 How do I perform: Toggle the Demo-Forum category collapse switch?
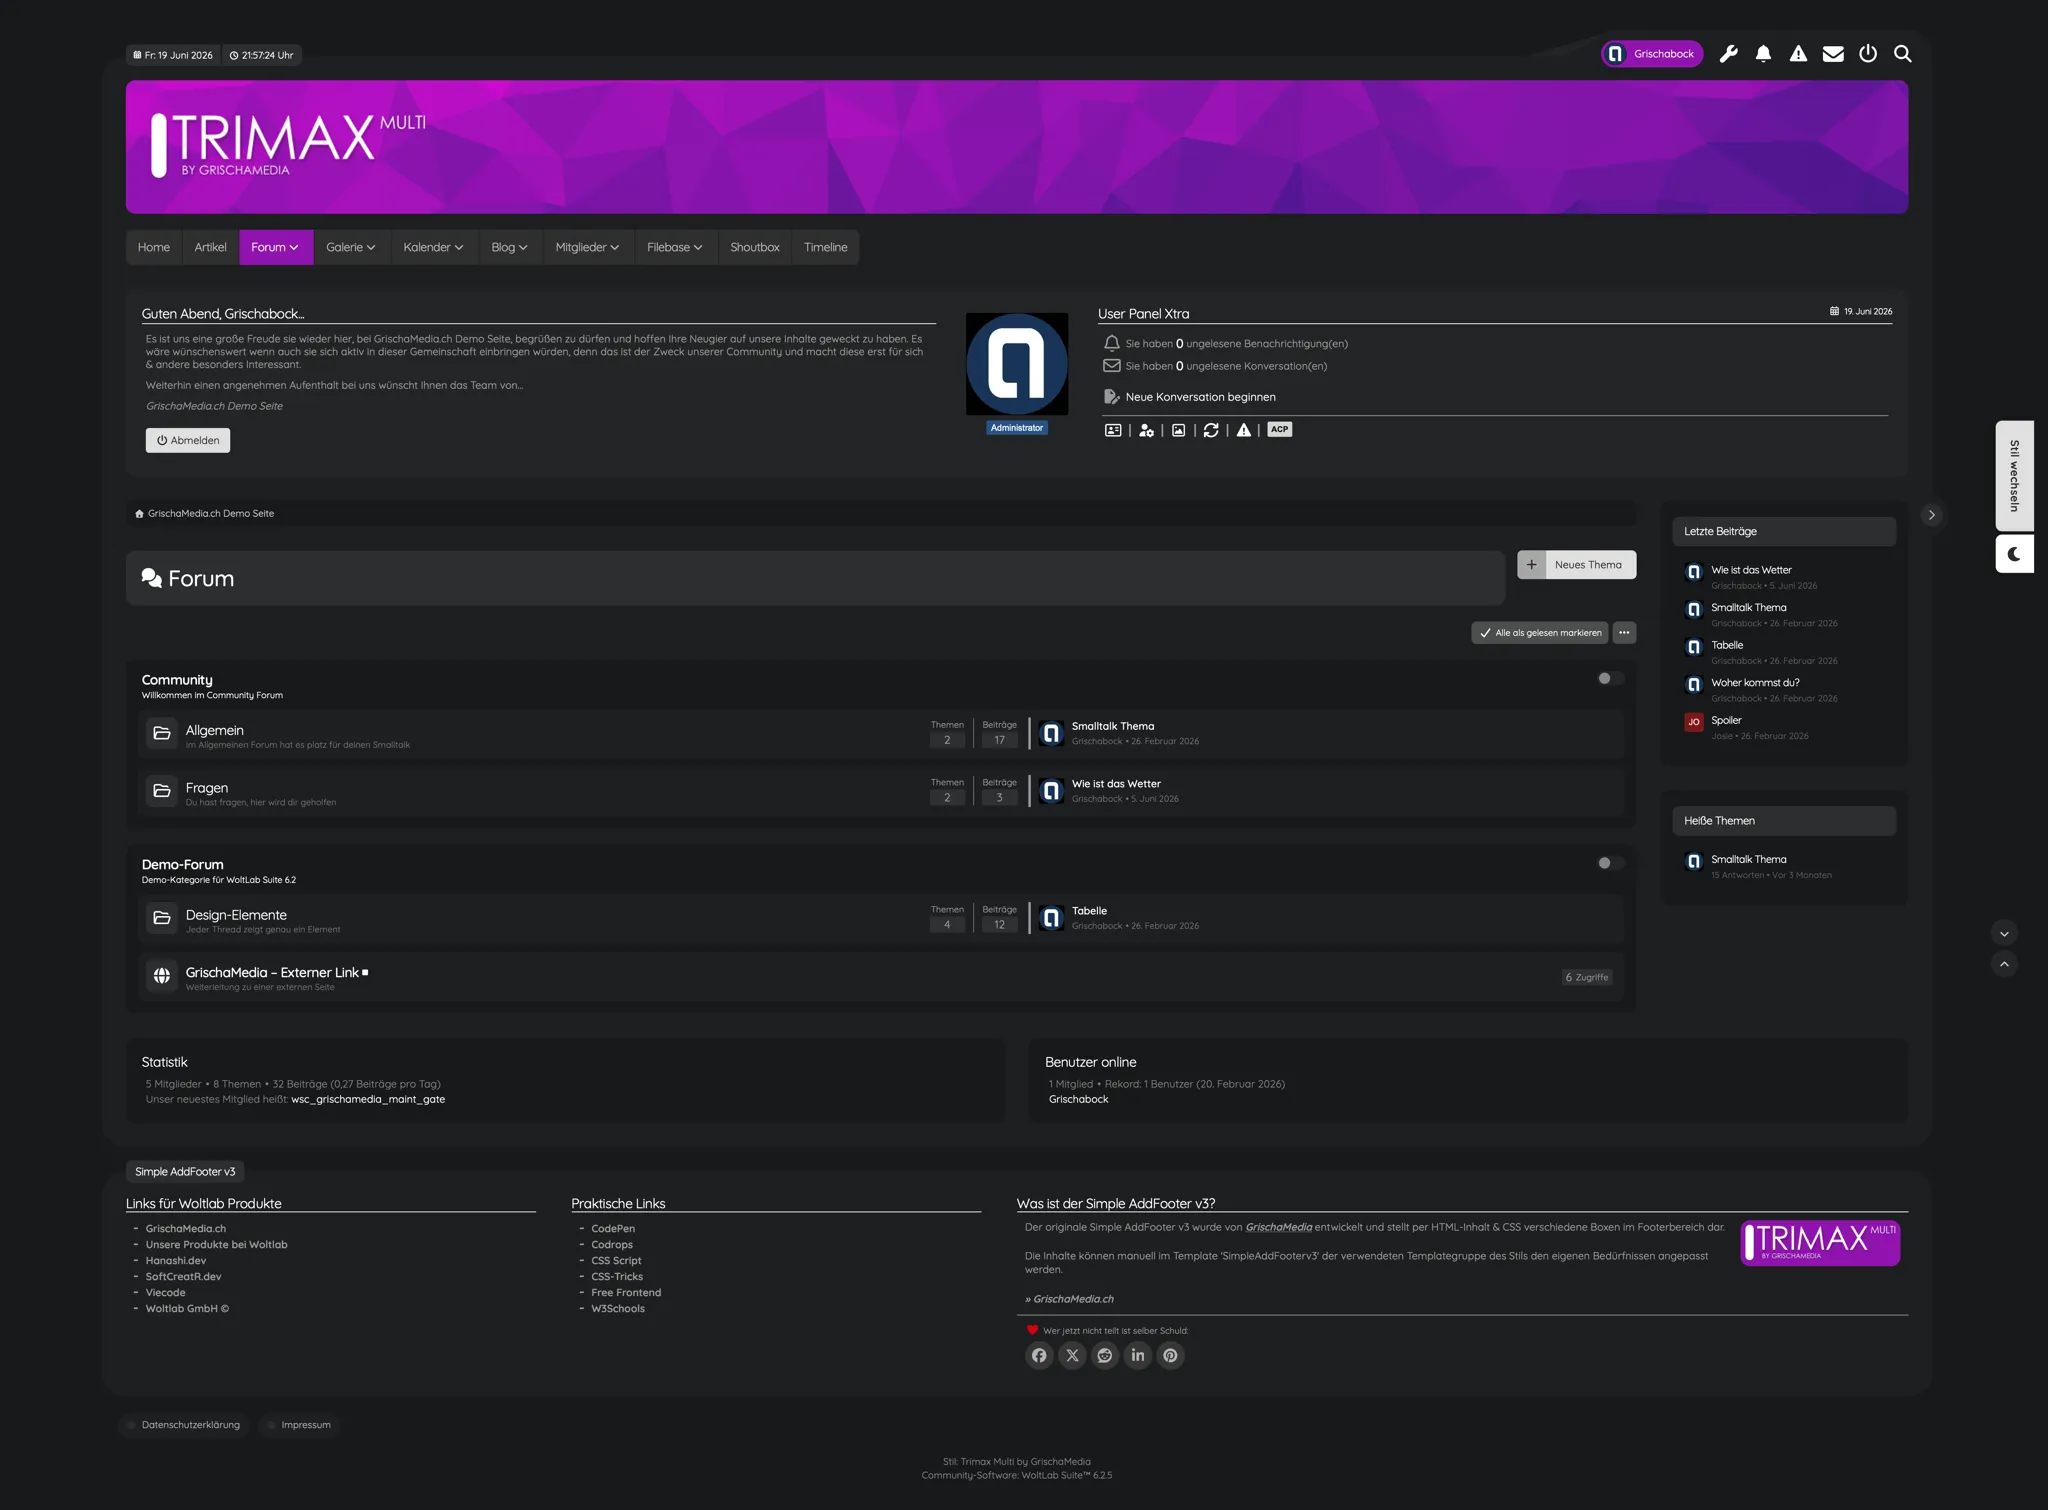(x=1610, y=863)
